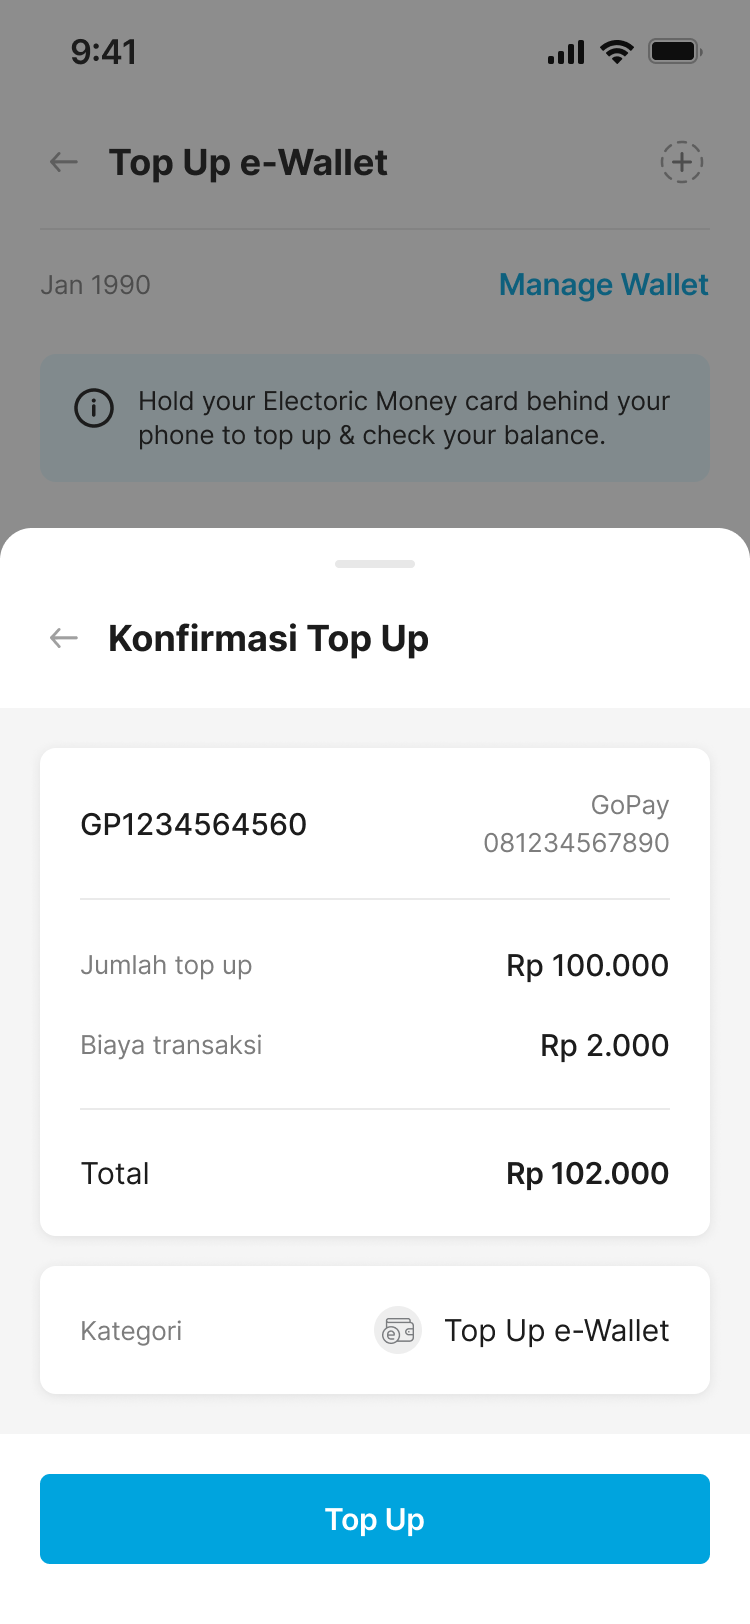
Task: Tap the GoPay phone number 081234567890
Action: [576, 842]
